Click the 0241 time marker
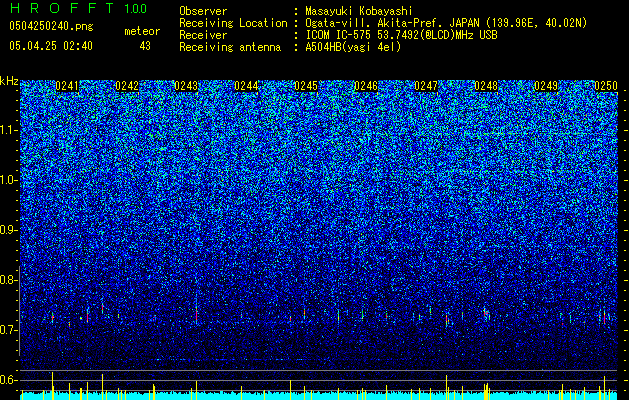Viewport: 629px width, 400px height. [x=67, y=86]
